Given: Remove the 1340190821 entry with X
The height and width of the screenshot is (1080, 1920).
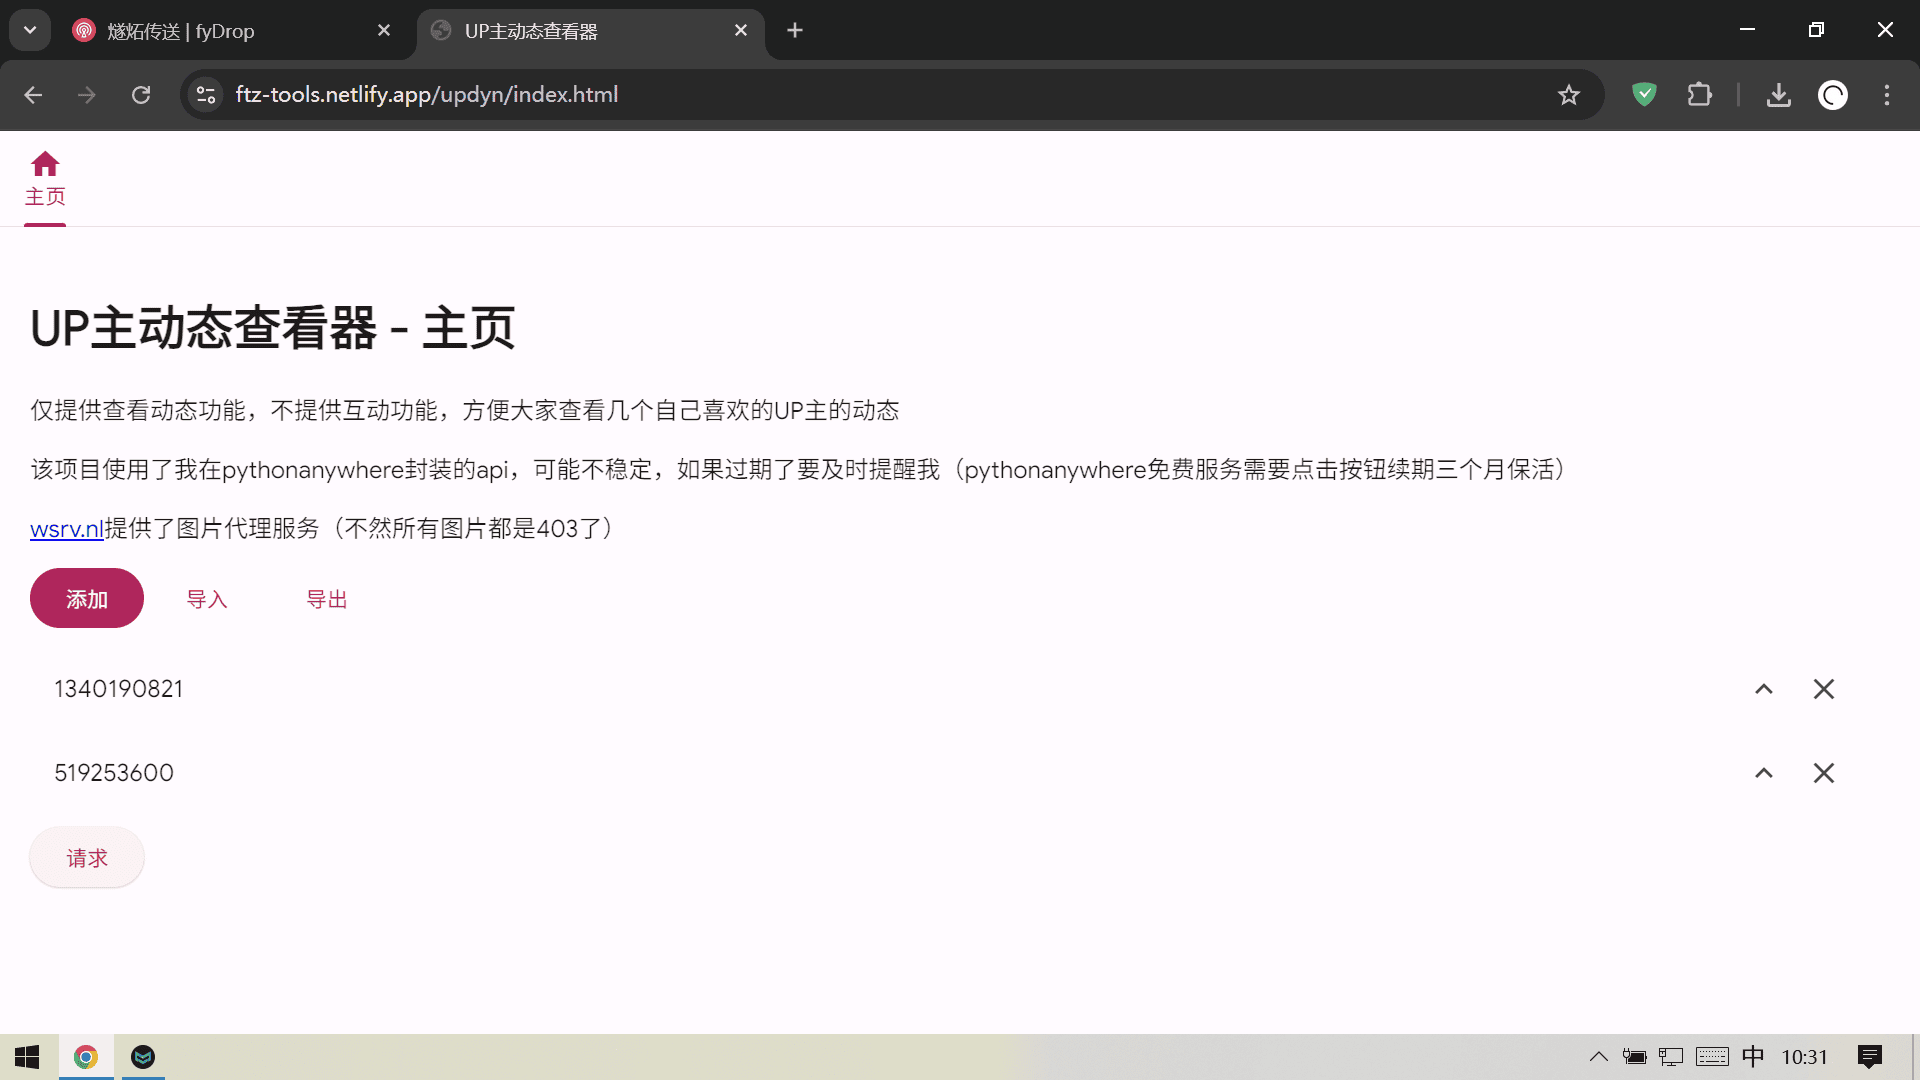Looking at the screenshot, I should [x=1823, y=689].
